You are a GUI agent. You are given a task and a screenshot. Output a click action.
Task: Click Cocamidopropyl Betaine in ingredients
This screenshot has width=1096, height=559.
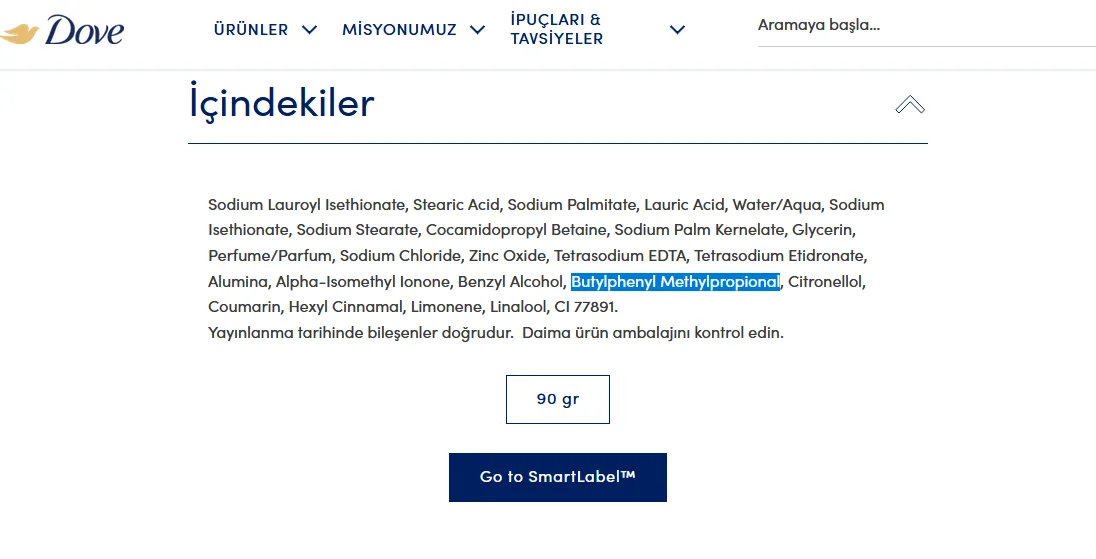516,230
